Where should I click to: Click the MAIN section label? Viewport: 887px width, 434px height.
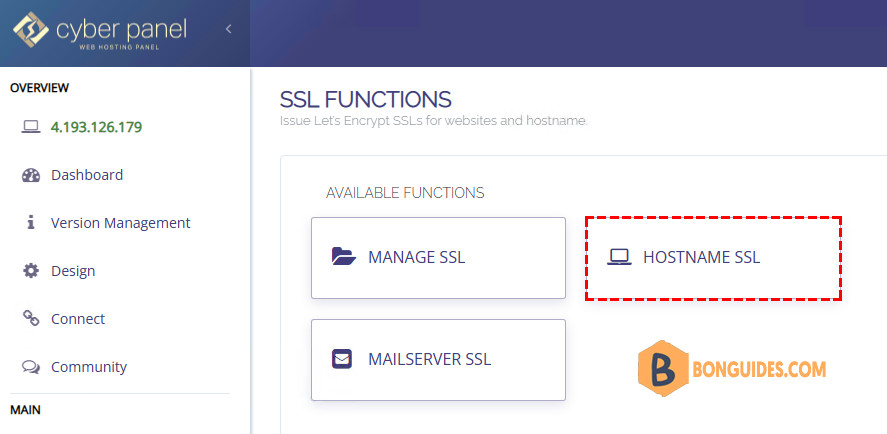click(25, 410)
